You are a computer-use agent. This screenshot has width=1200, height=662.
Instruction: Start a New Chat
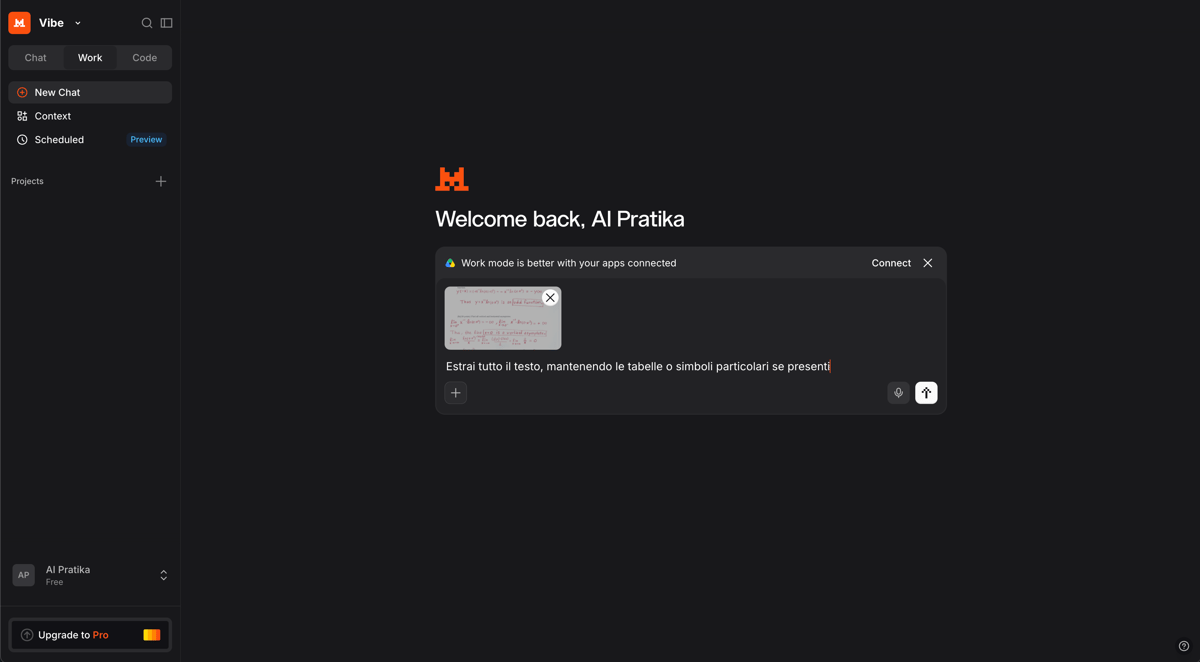pyautogui.click(x=90, y=92)
